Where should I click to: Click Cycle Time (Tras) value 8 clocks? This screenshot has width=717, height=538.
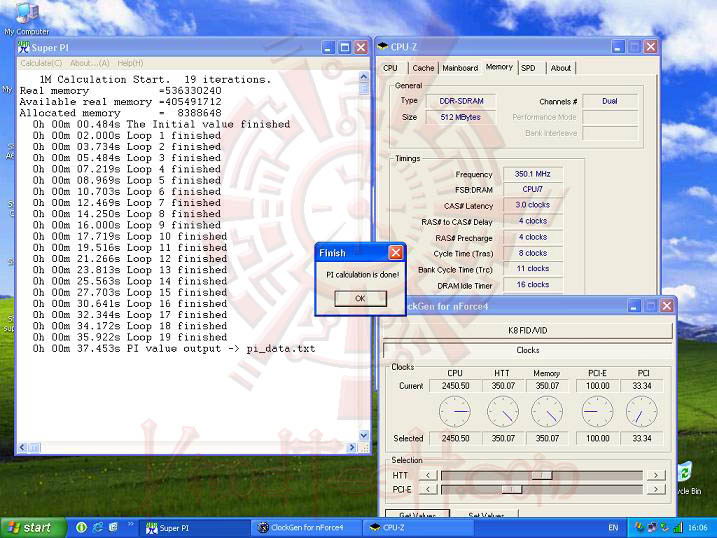coord(533,253)
